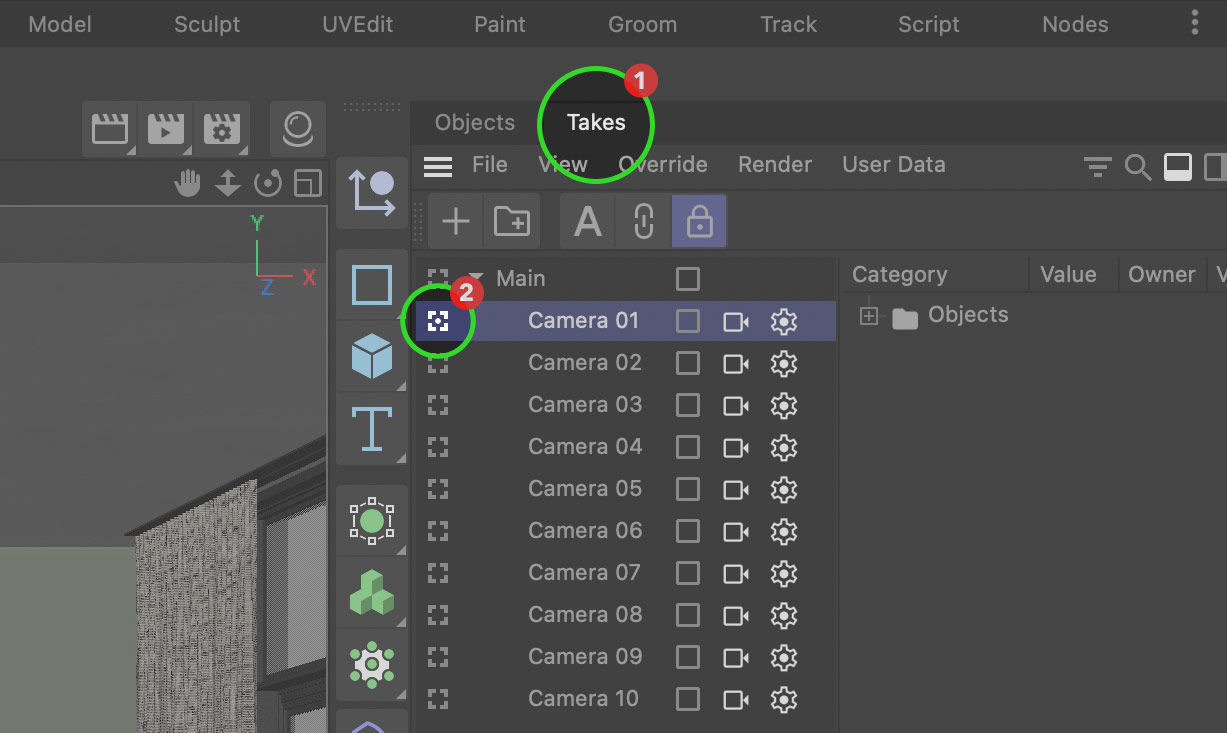The height and width of the screenshot is (733, 1227).
Task: Select the Camera 07 take
Action: coord(584,573)
